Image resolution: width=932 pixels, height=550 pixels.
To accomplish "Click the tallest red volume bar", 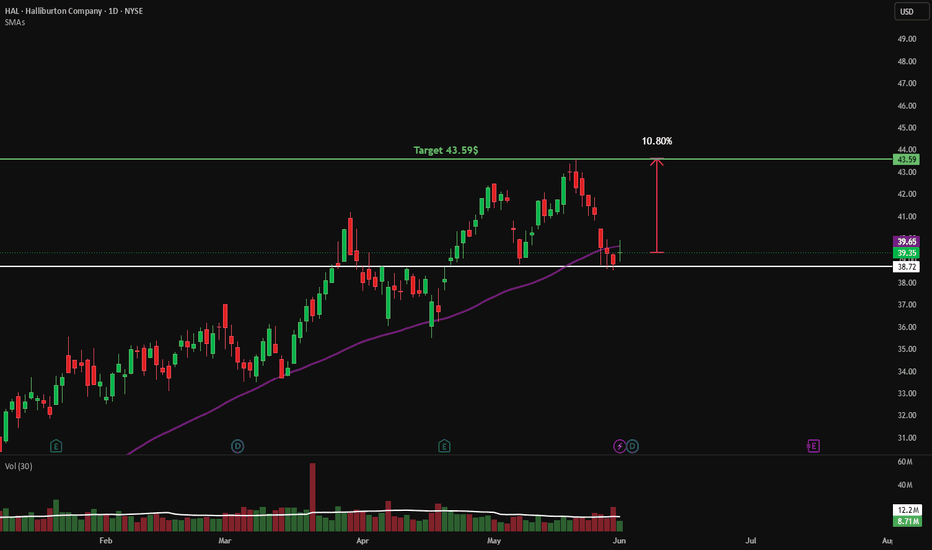I will pos(313,497).
